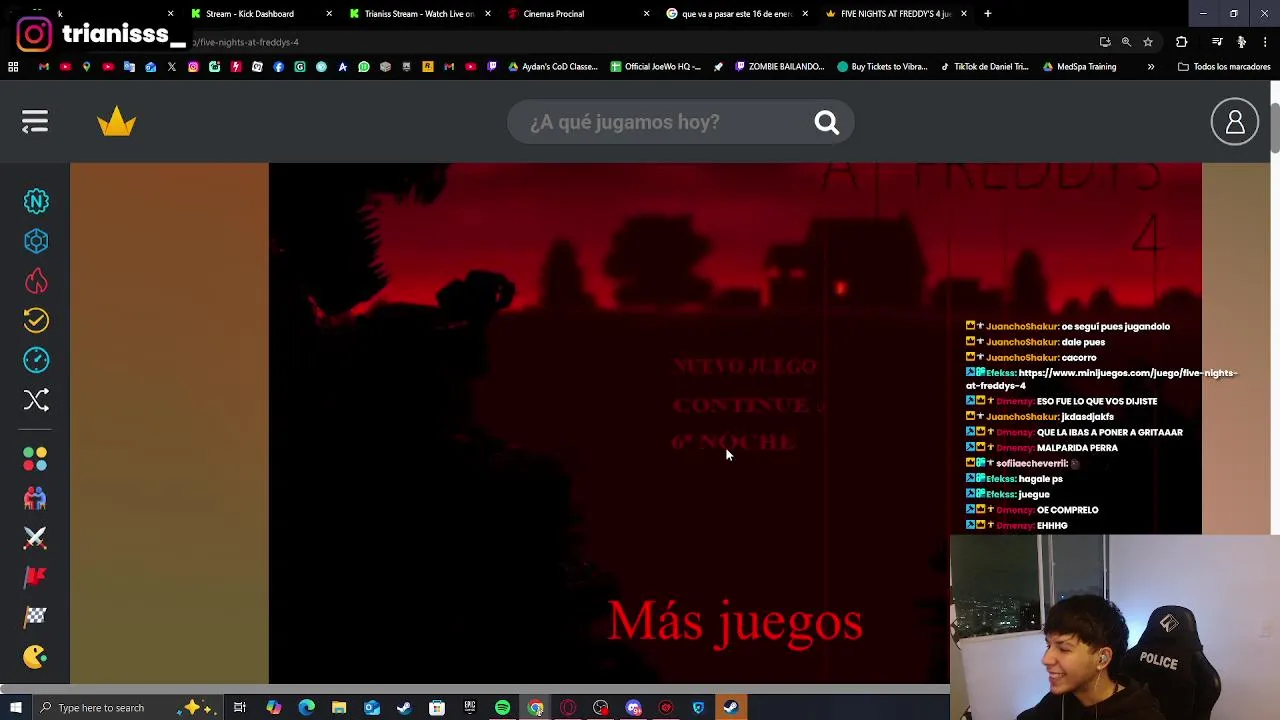This screenshot has height=720, width=1280.
Task: Open the multiplayer people category icon
Action: (x=36, y=498)
